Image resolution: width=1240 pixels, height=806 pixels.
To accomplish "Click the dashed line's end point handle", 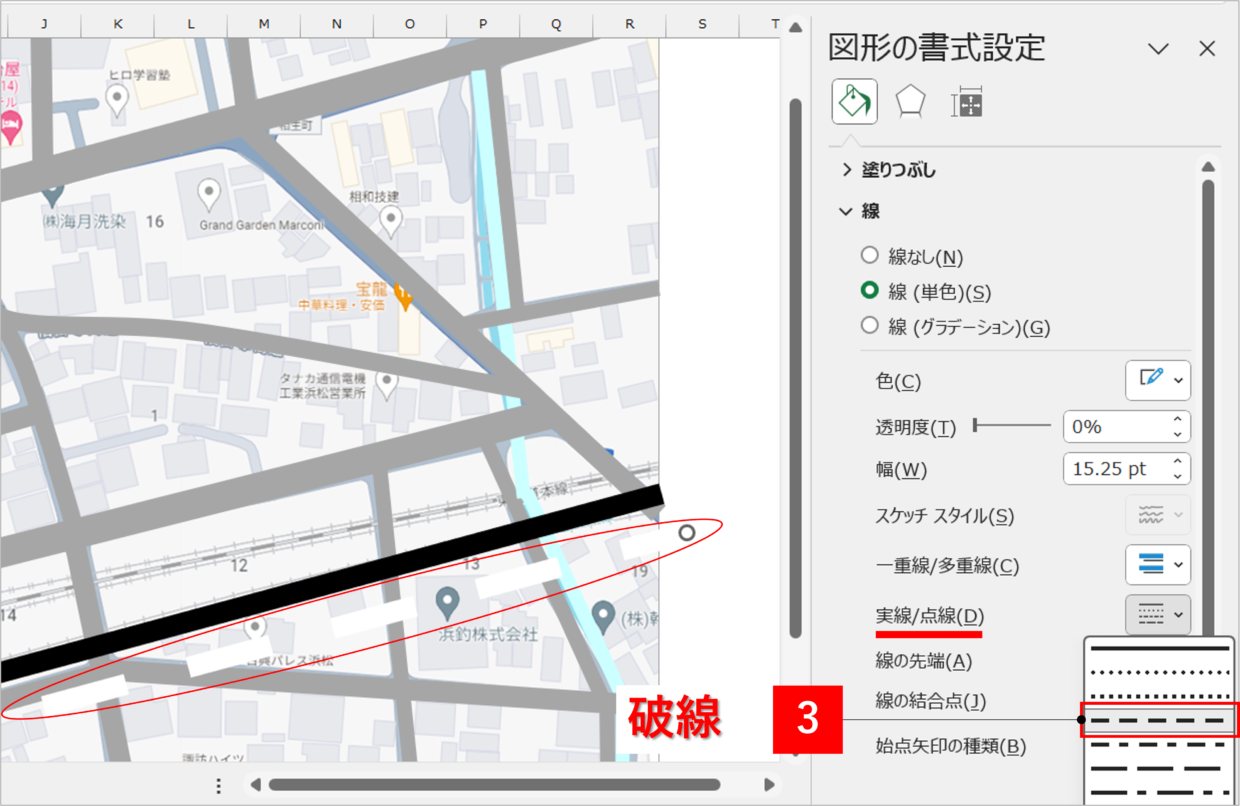I will [x=687, y=533].
